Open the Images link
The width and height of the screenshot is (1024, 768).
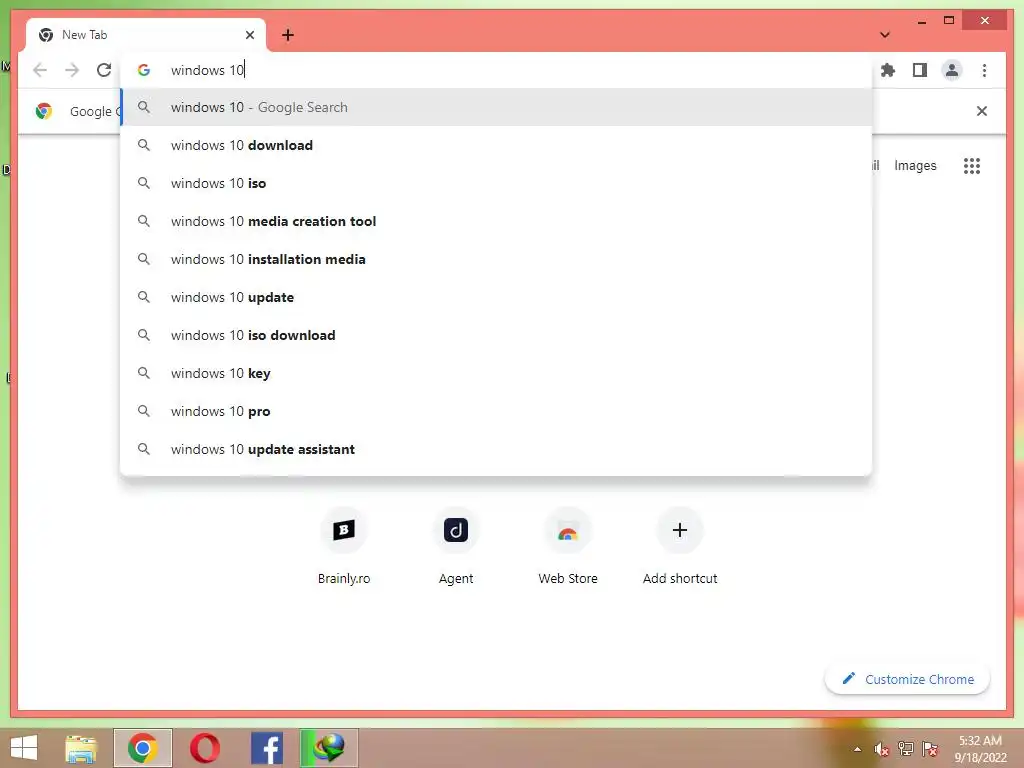[915, 166]
